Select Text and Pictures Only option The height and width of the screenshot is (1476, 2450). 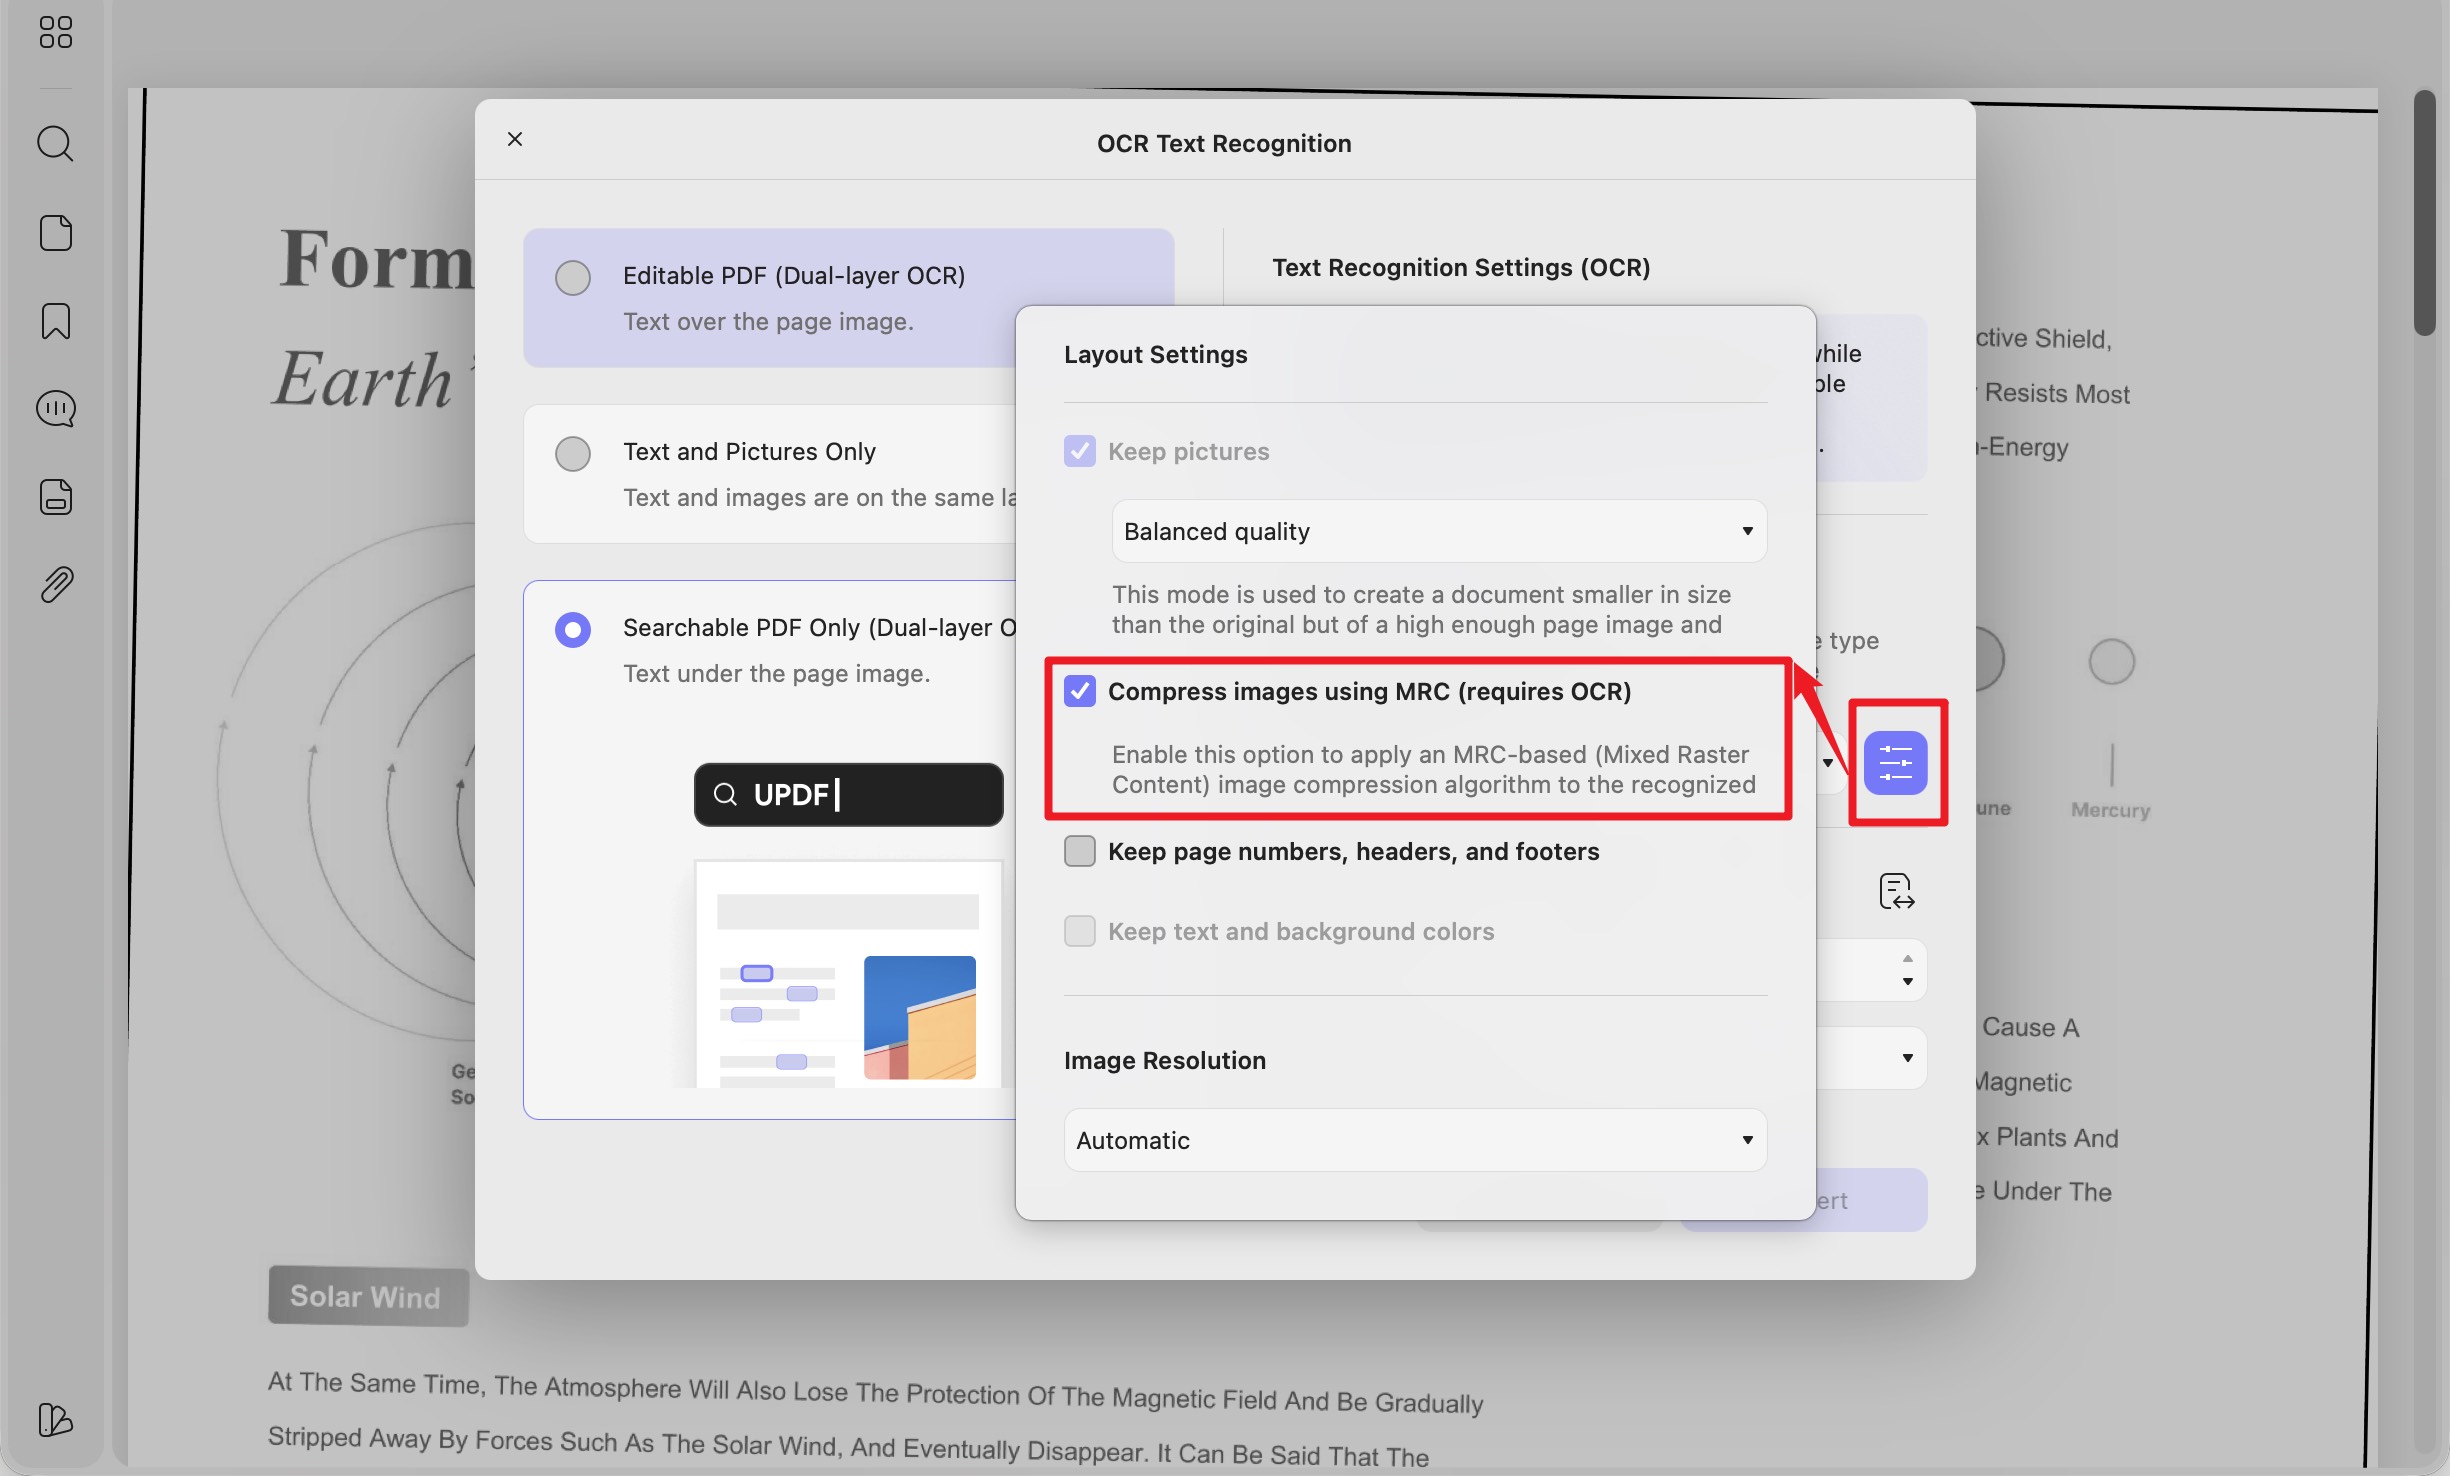(573, 453)
